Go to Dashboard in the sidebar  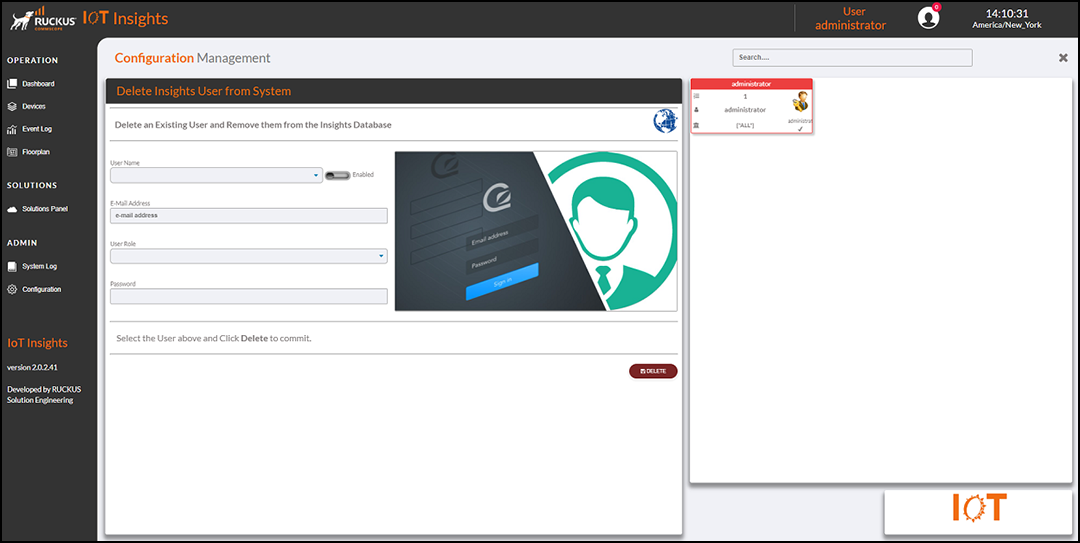pyautogui.click(x=38, y=84)
